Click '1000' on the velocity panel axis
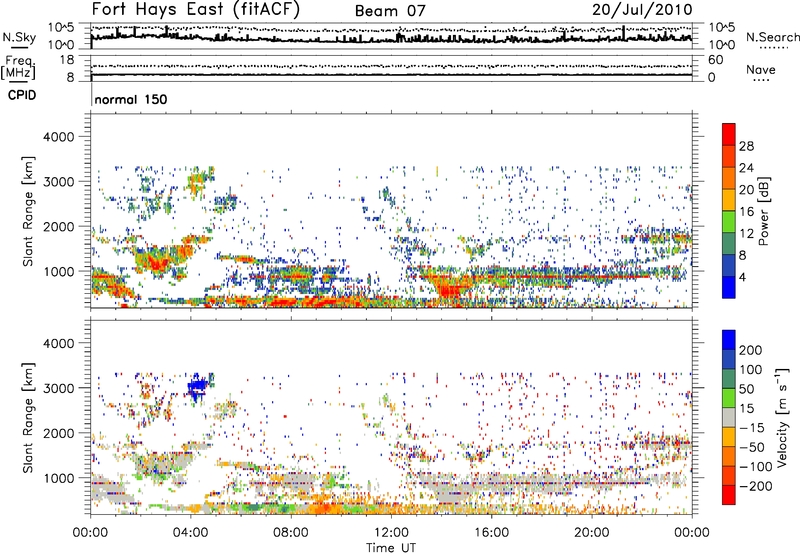800x554 pixels. point(59,478)
